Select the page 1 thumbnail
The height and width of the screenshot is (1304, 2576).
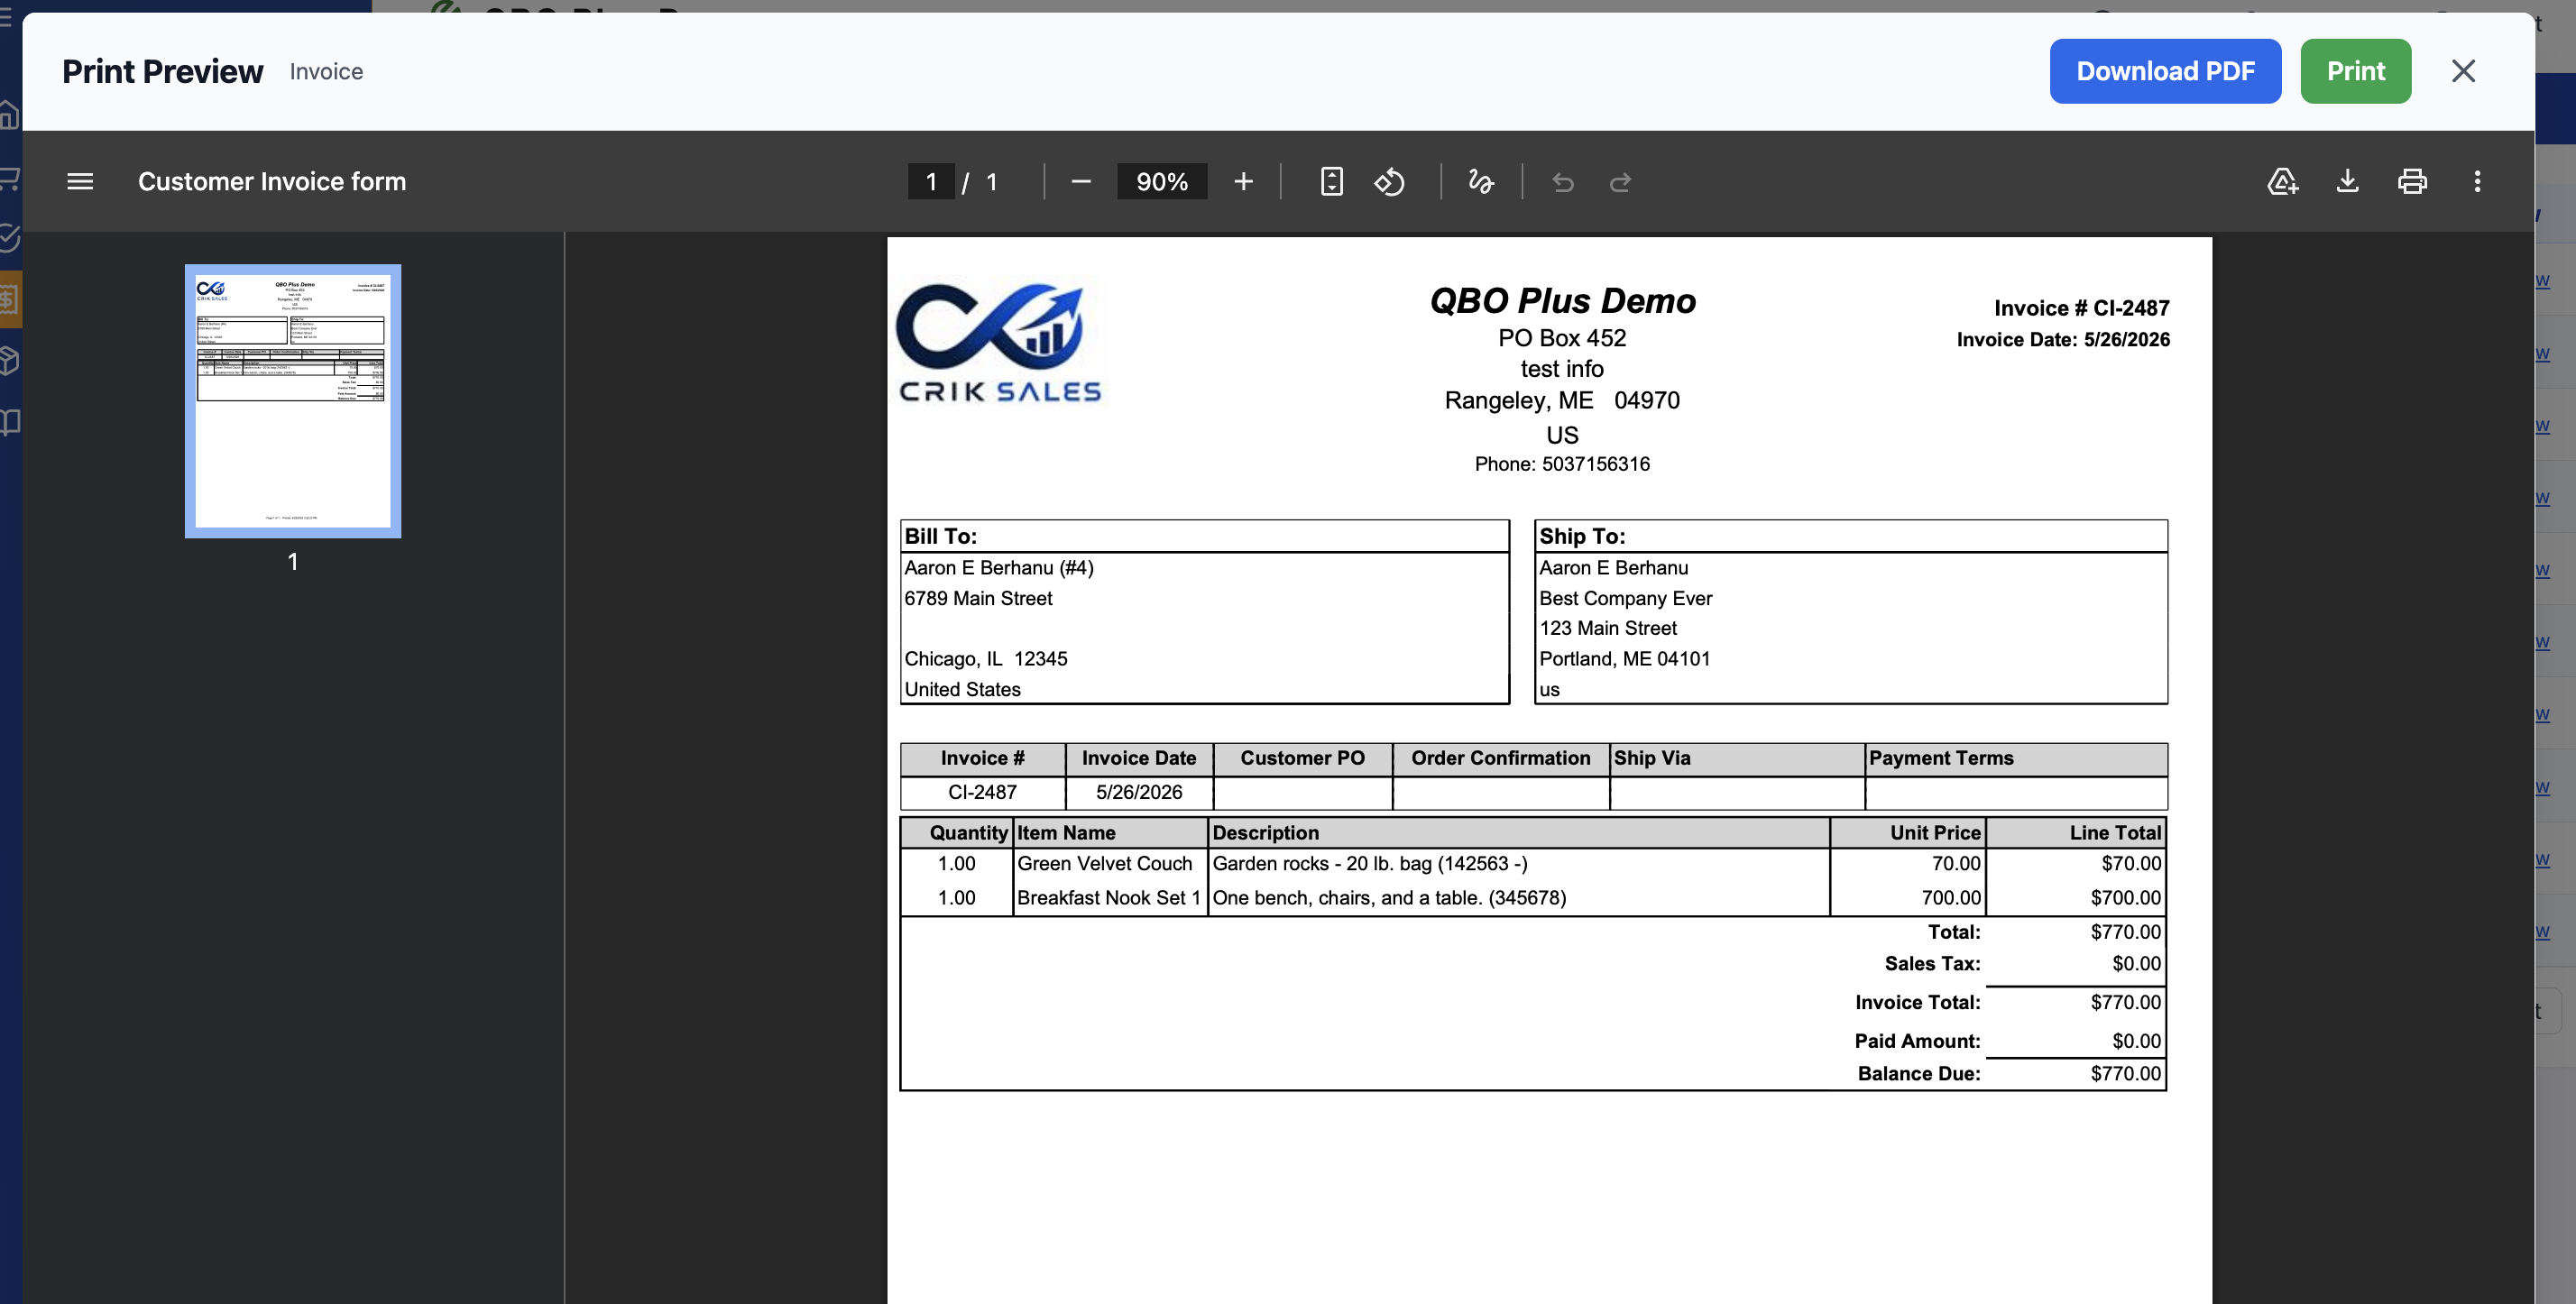[x=293, y=401]
